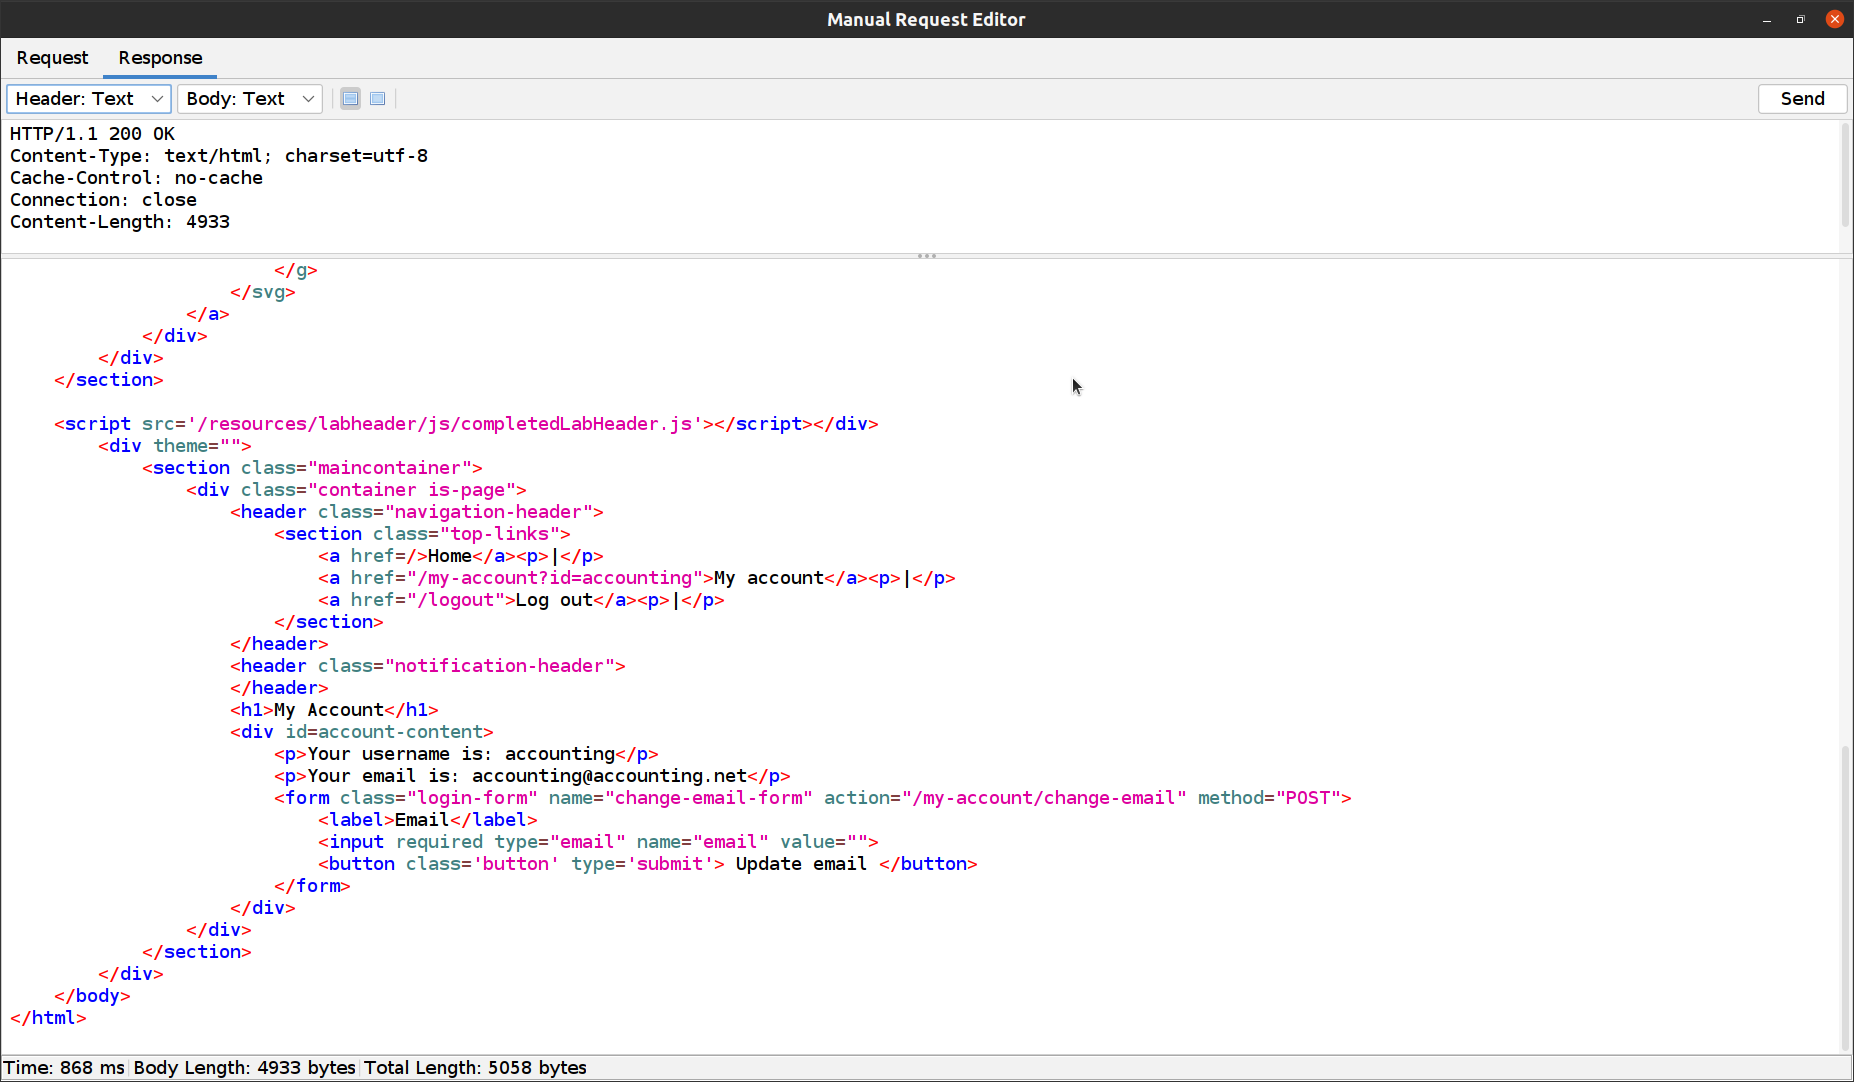
Task: Click the orange close window icon
Action: click(1834, 19)
